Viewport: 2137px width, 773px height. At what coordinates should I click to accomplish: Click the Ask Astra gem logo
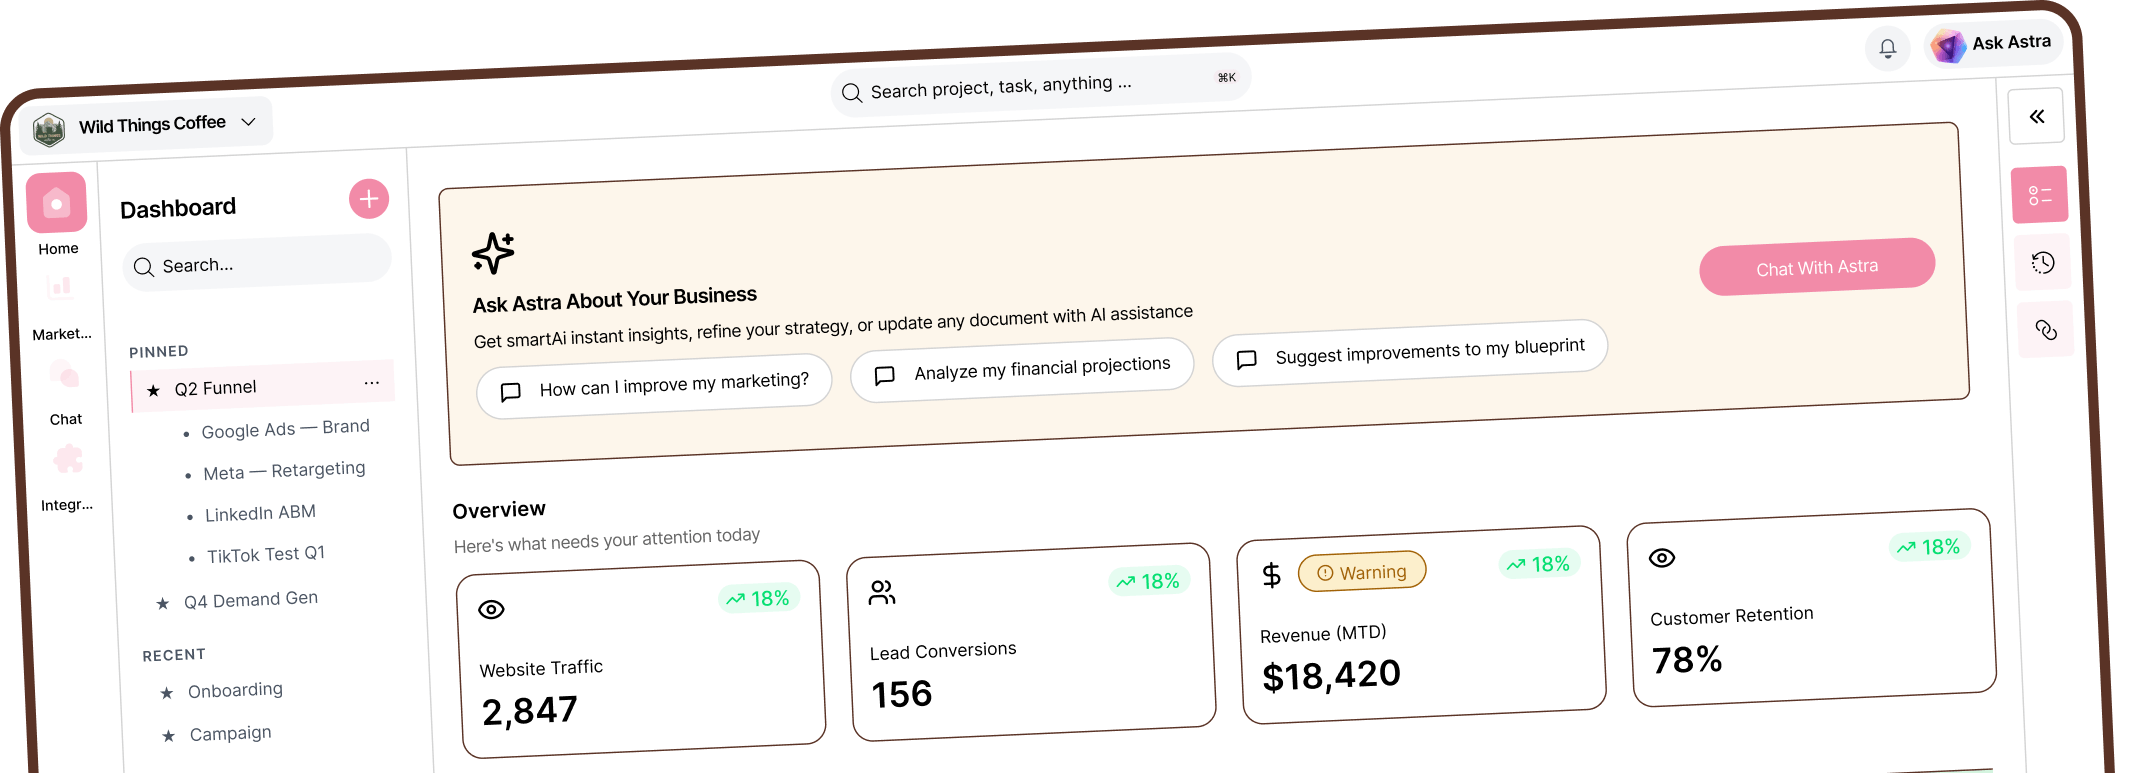point(1947,46)
